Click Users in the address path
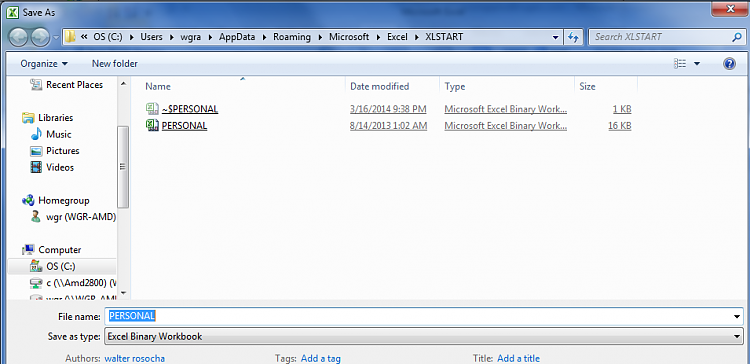 (151, 37)
